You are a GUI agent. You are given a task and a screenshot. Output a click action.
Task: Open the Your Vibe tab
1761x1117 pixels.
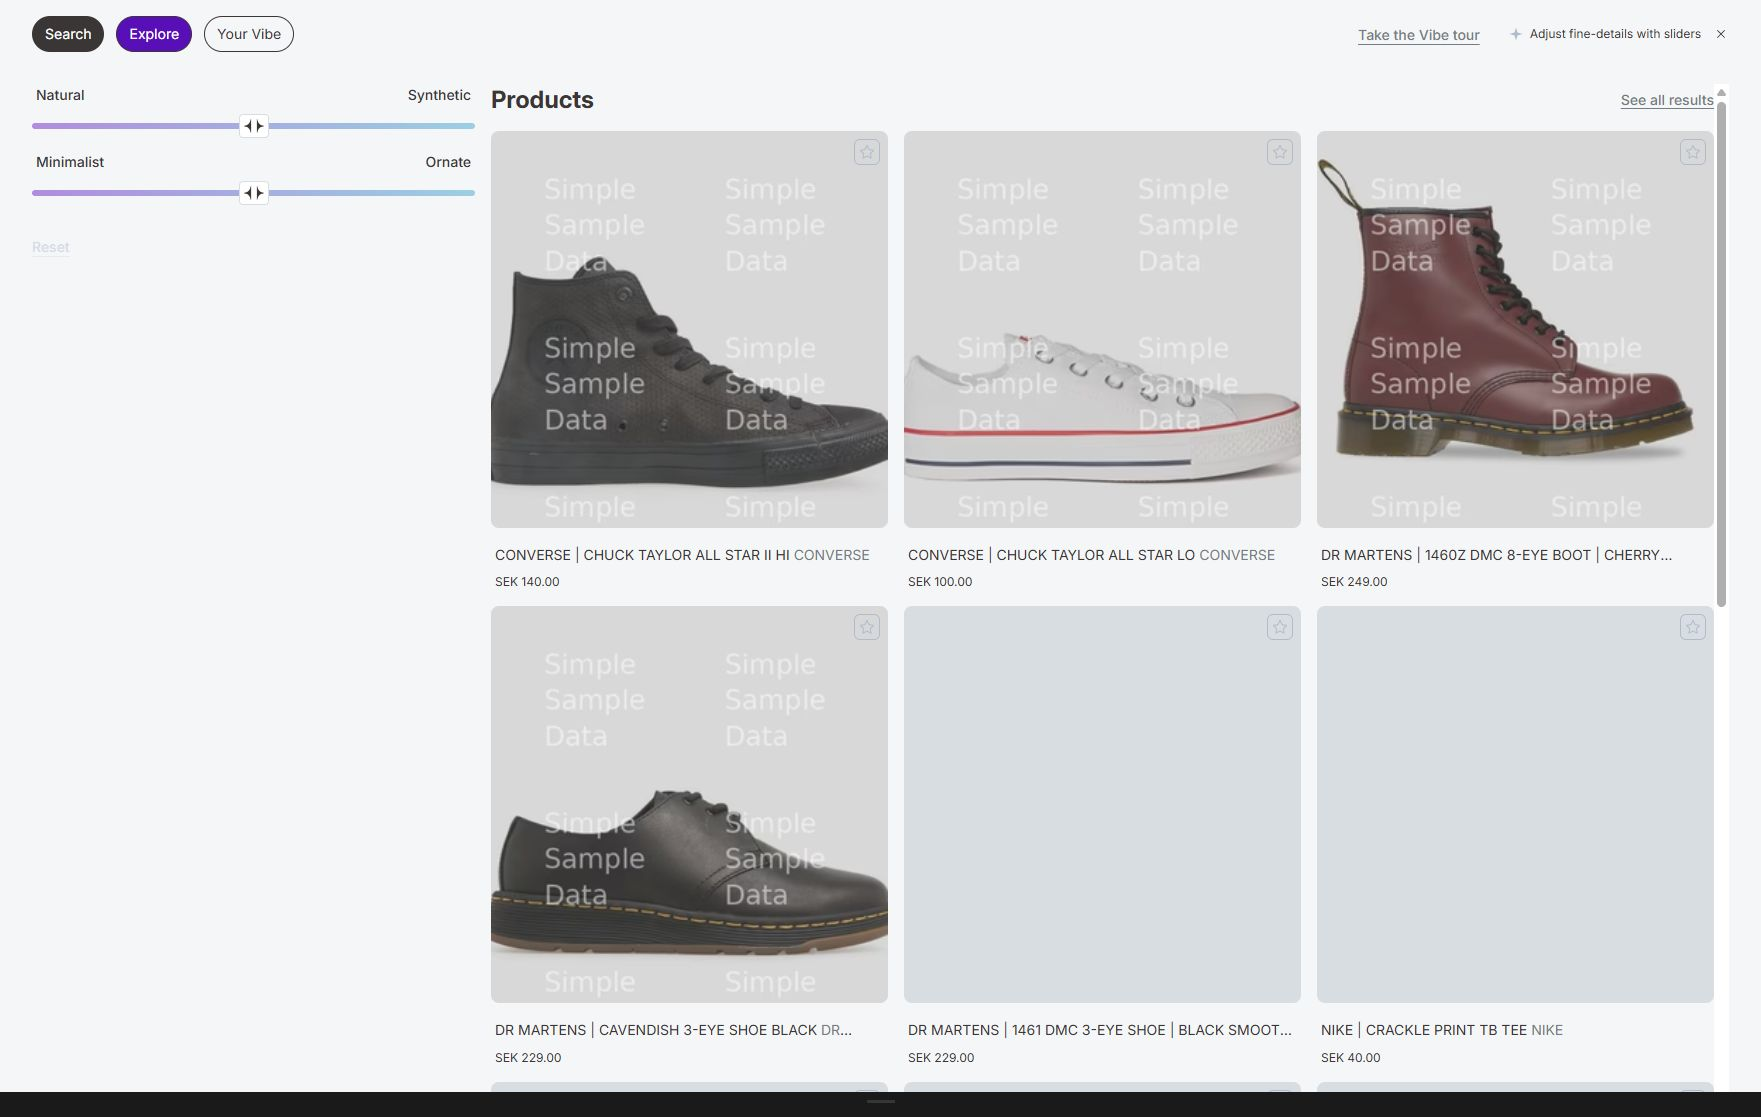[249, 34]
